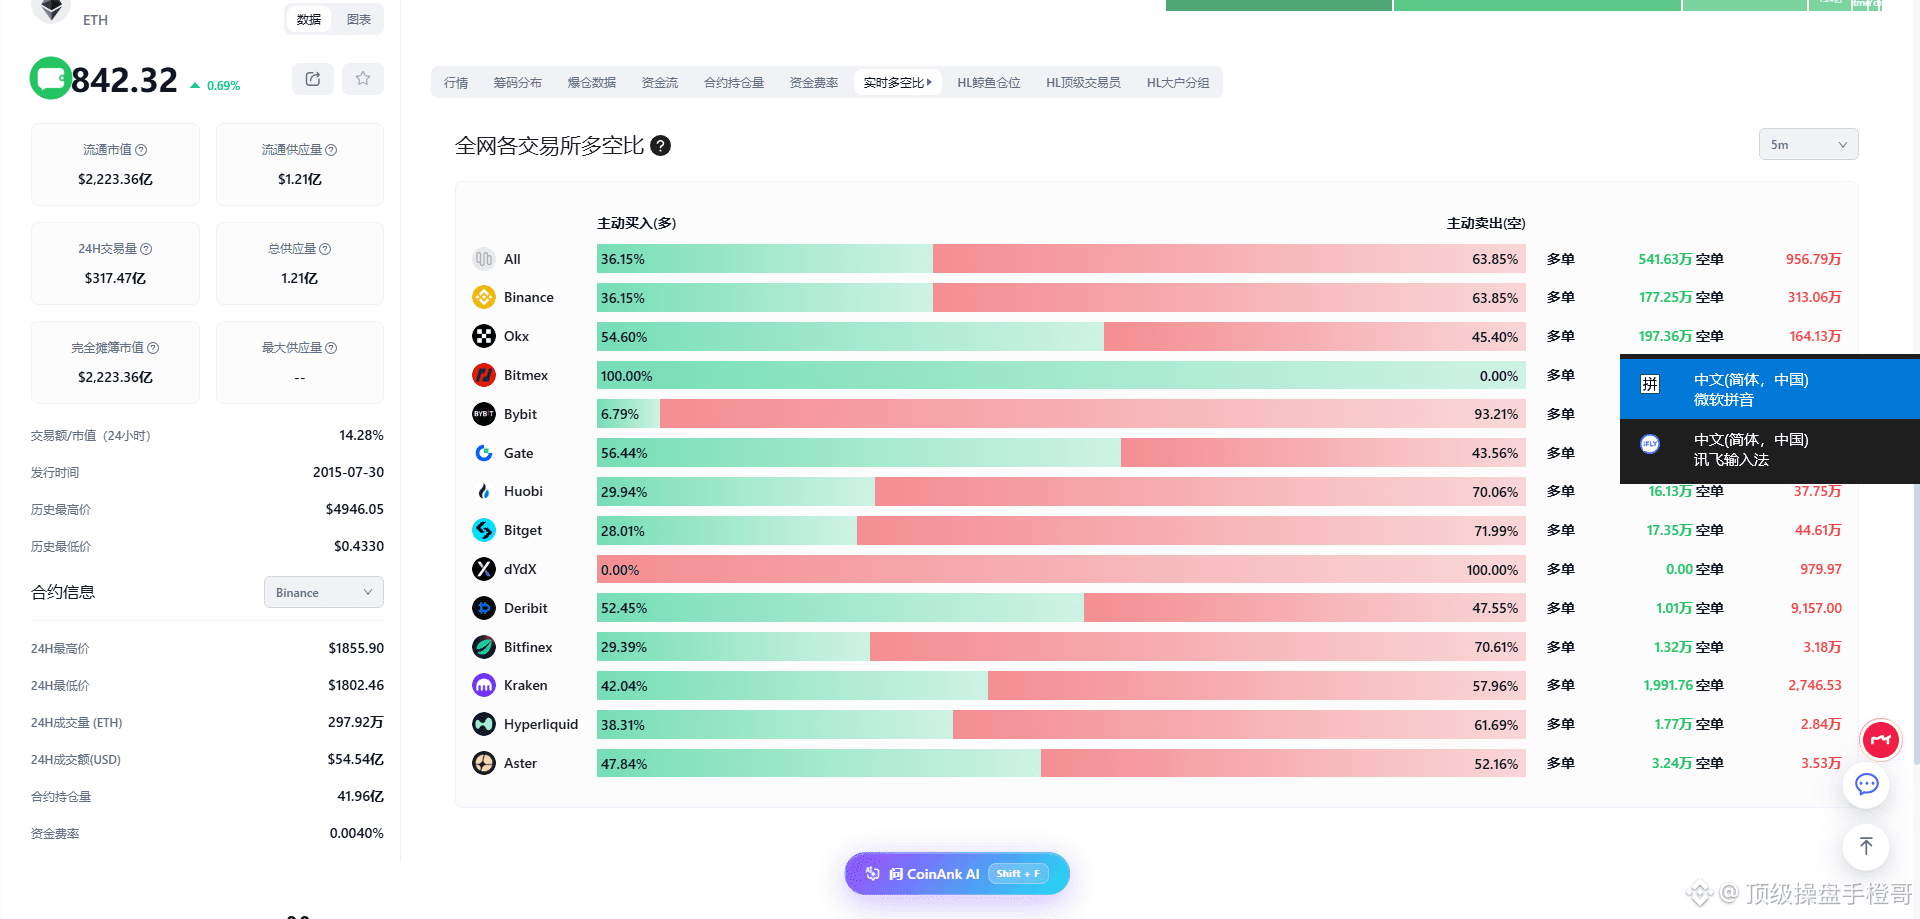The image size is (1920, 919).
Task: Choose 微软拼音 input method
Action: pyautogui.click(x=1770, y=389)
